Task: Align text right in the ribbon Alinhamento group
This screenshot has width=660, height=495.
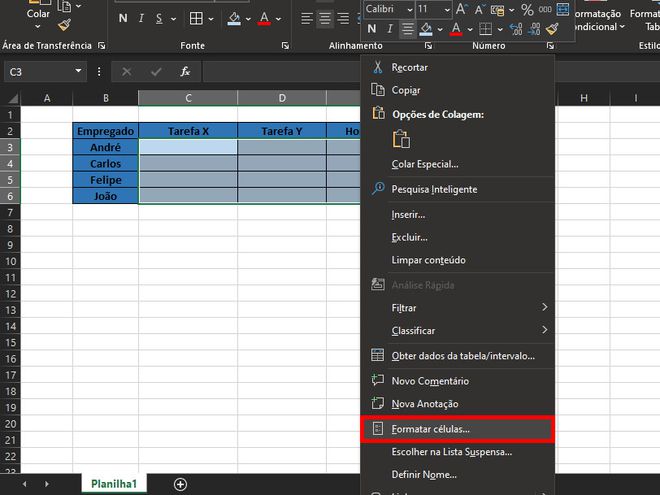Action: coord(343,19)
